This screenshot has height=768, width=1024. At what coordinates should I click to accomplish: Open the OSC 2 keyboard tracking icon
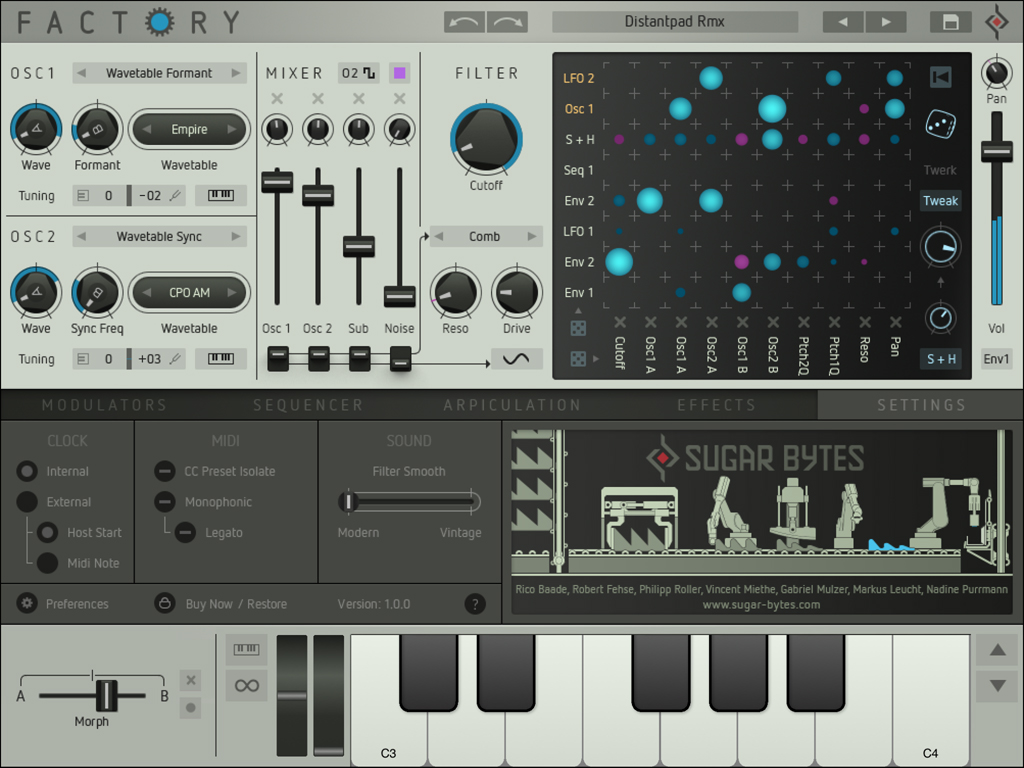click(x=221, y=359)
